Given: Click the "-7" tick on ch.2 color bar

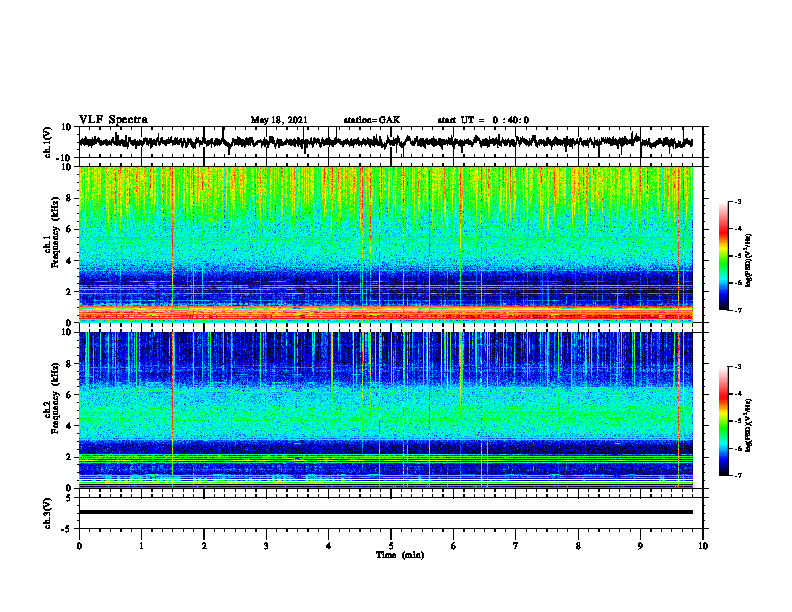Looking at the screenshot, I should click(x=737, y=475).
